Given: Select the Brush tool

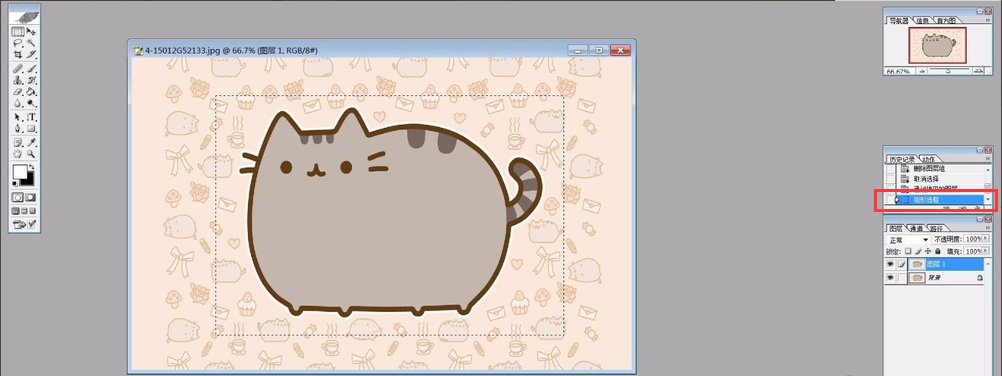Looking at the screenshot, I should coord(31,68).
